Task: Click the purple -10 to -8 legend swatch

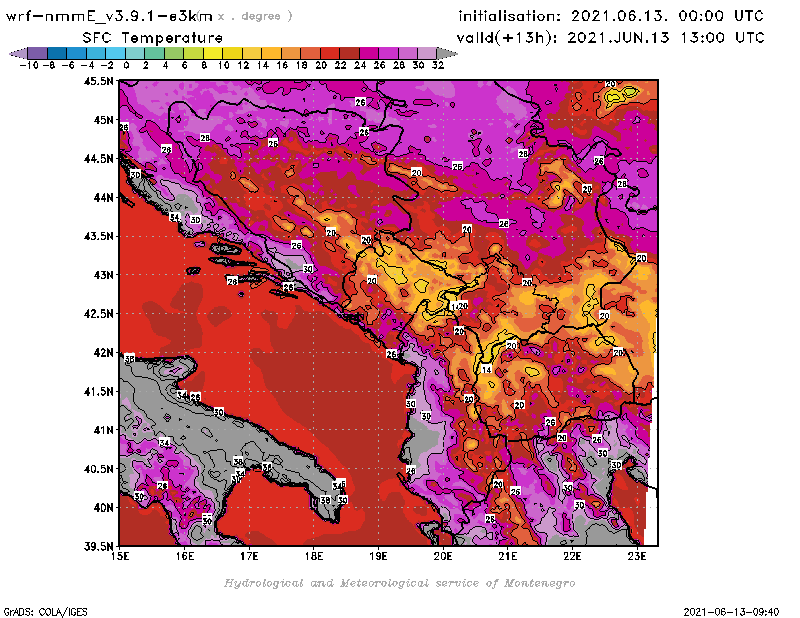Action: point(38,54)
